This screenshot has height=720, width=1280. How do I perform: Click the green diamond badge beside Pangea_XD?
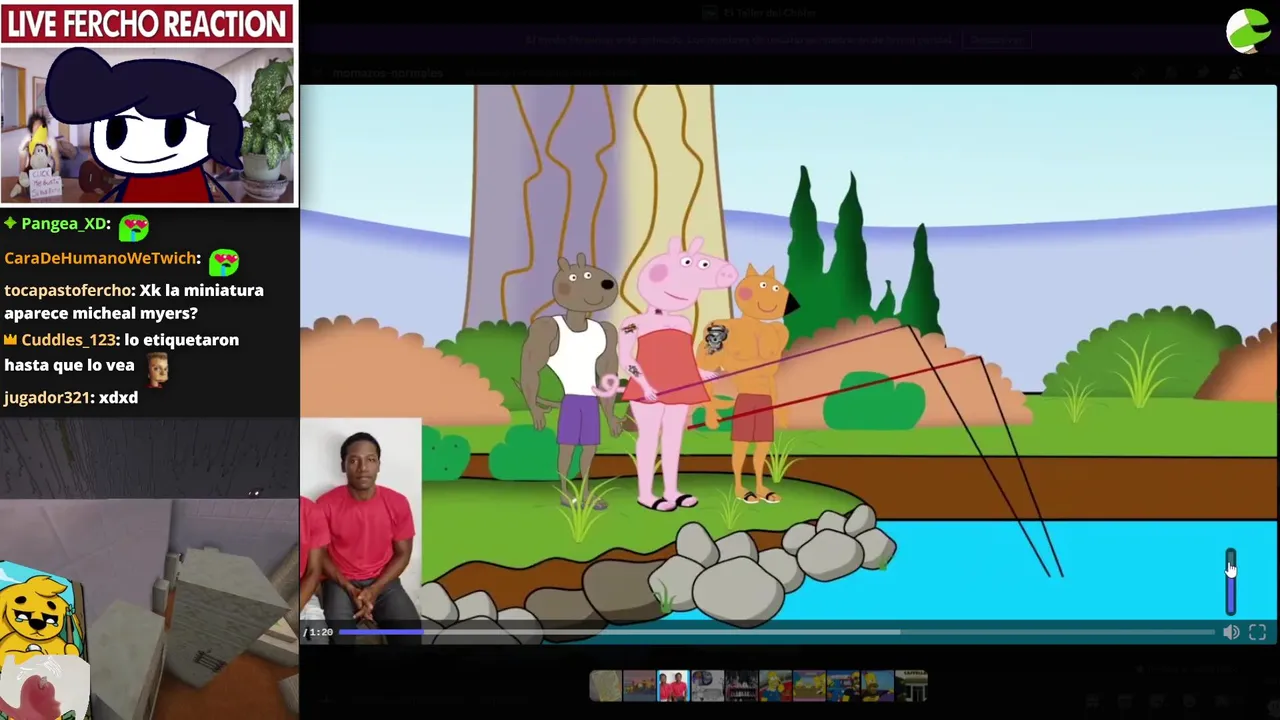pyautogui.click(x=10, y=223)
